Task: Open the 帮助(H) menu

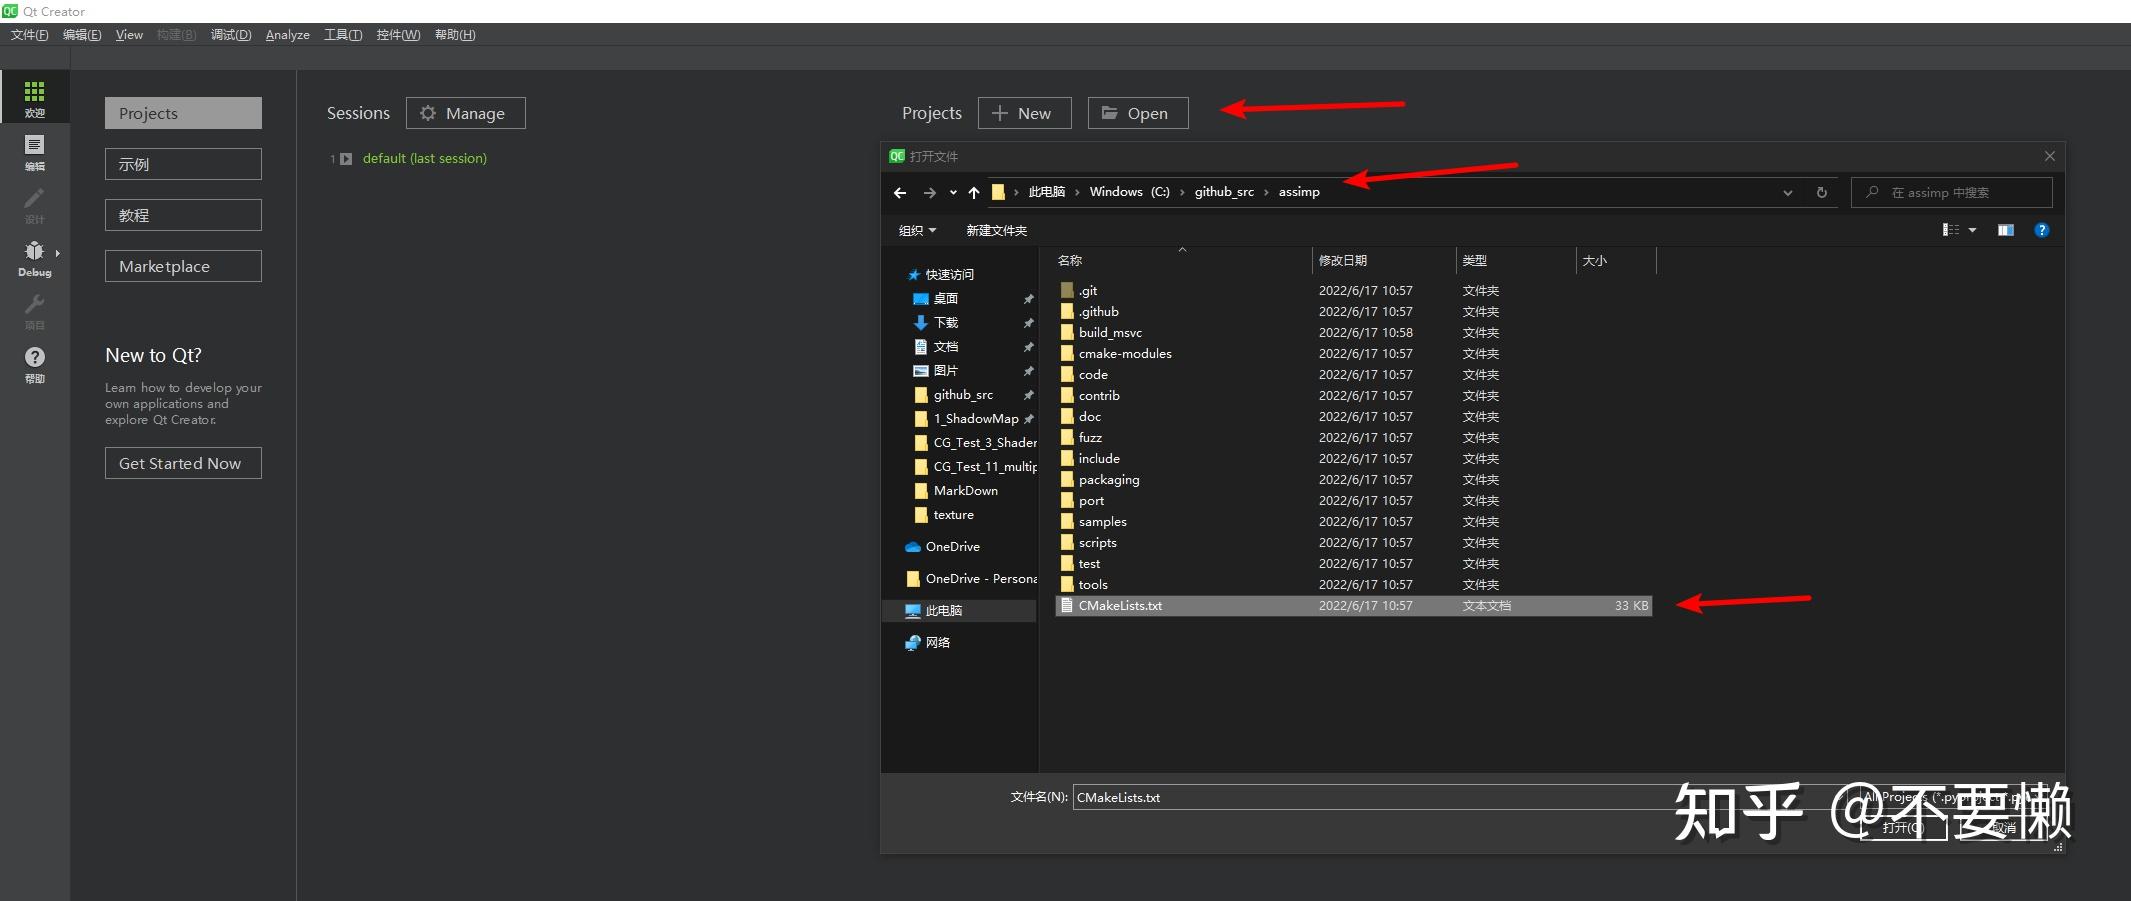Action: pos(455,35)
